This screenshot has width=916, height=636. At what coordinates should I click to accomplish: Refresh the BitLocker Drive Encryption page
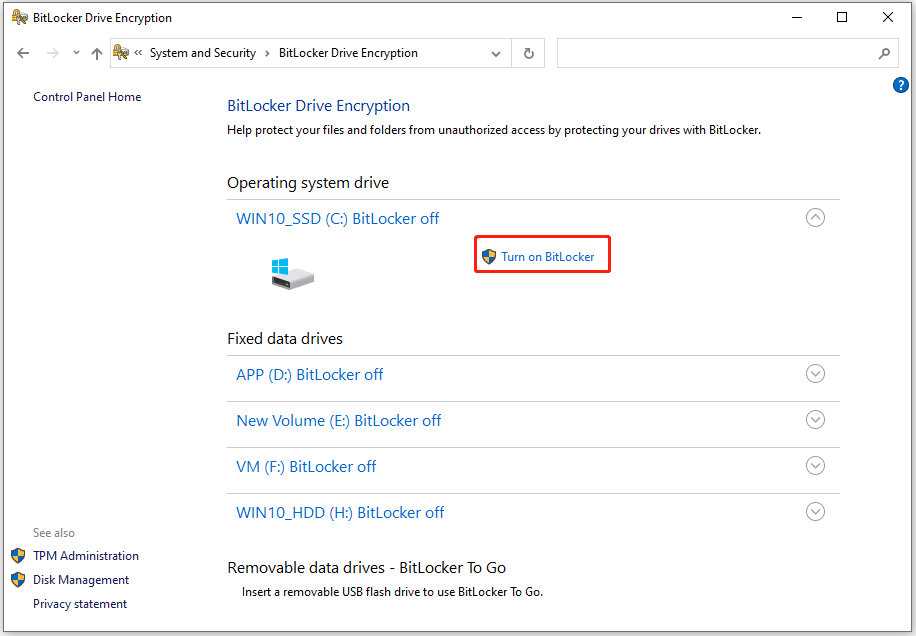point(528,53)
